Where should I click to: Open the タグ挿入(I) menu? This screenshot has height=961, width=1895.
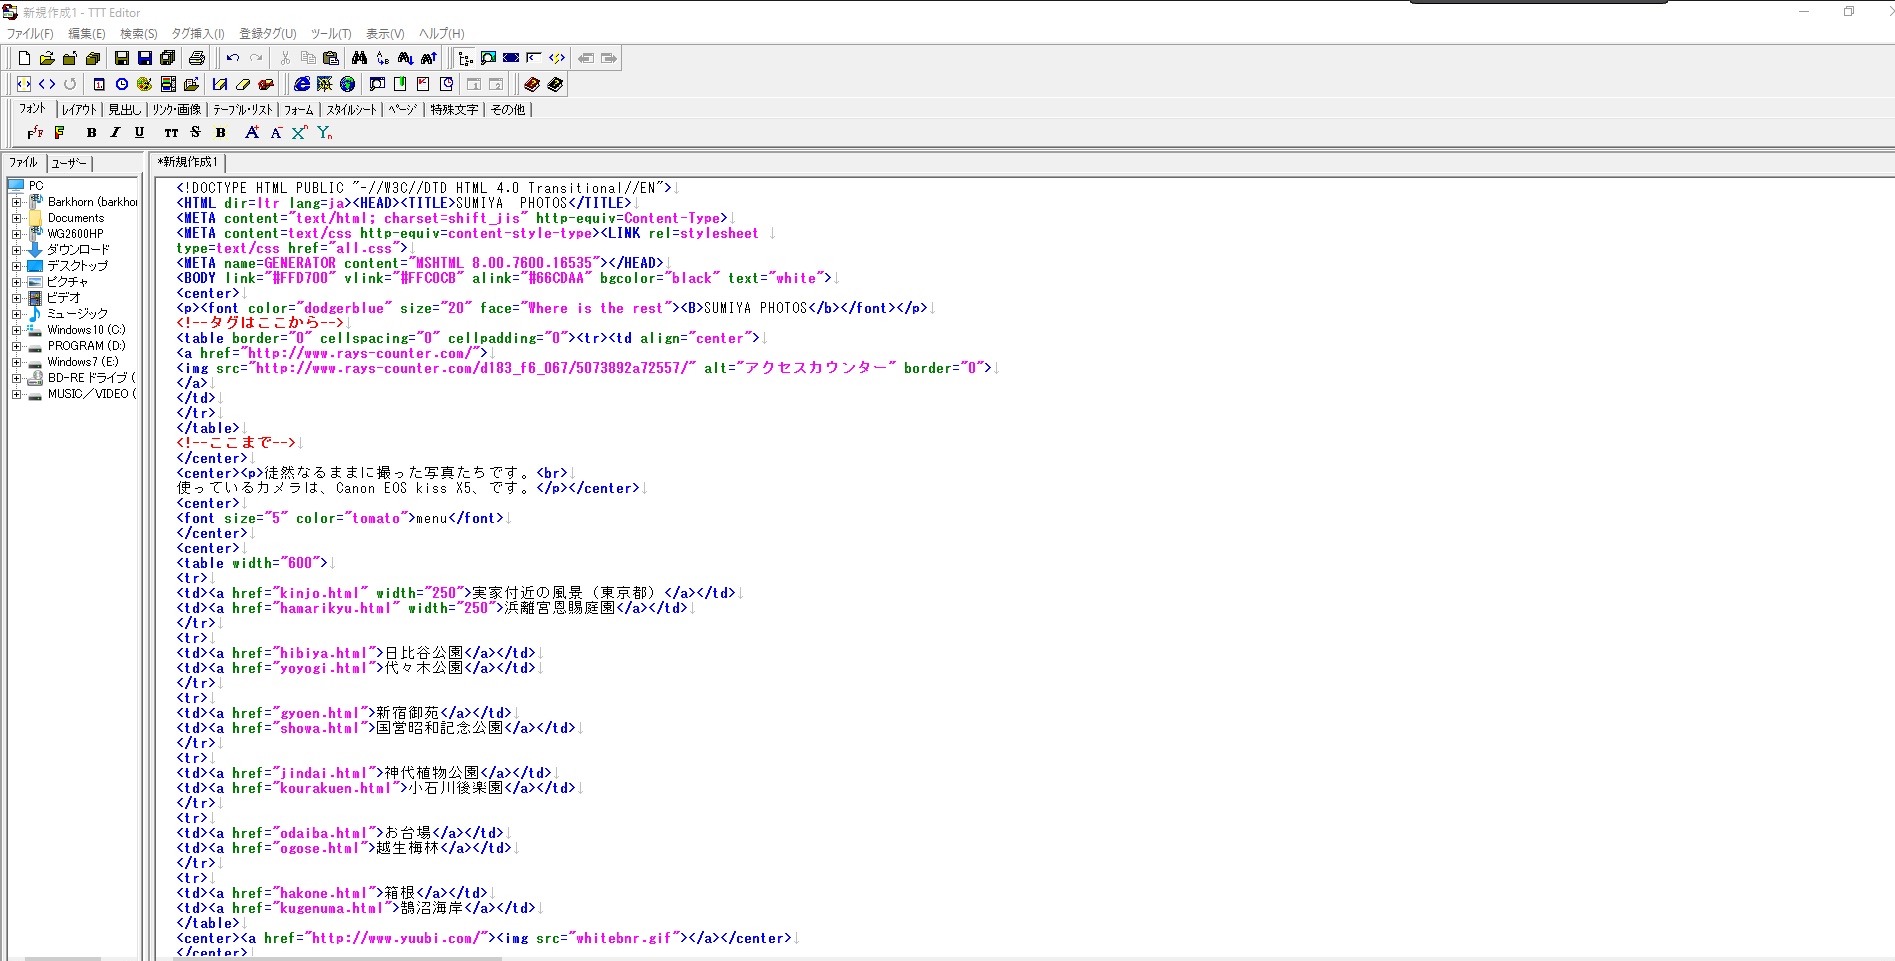click(x=198, y=33)
